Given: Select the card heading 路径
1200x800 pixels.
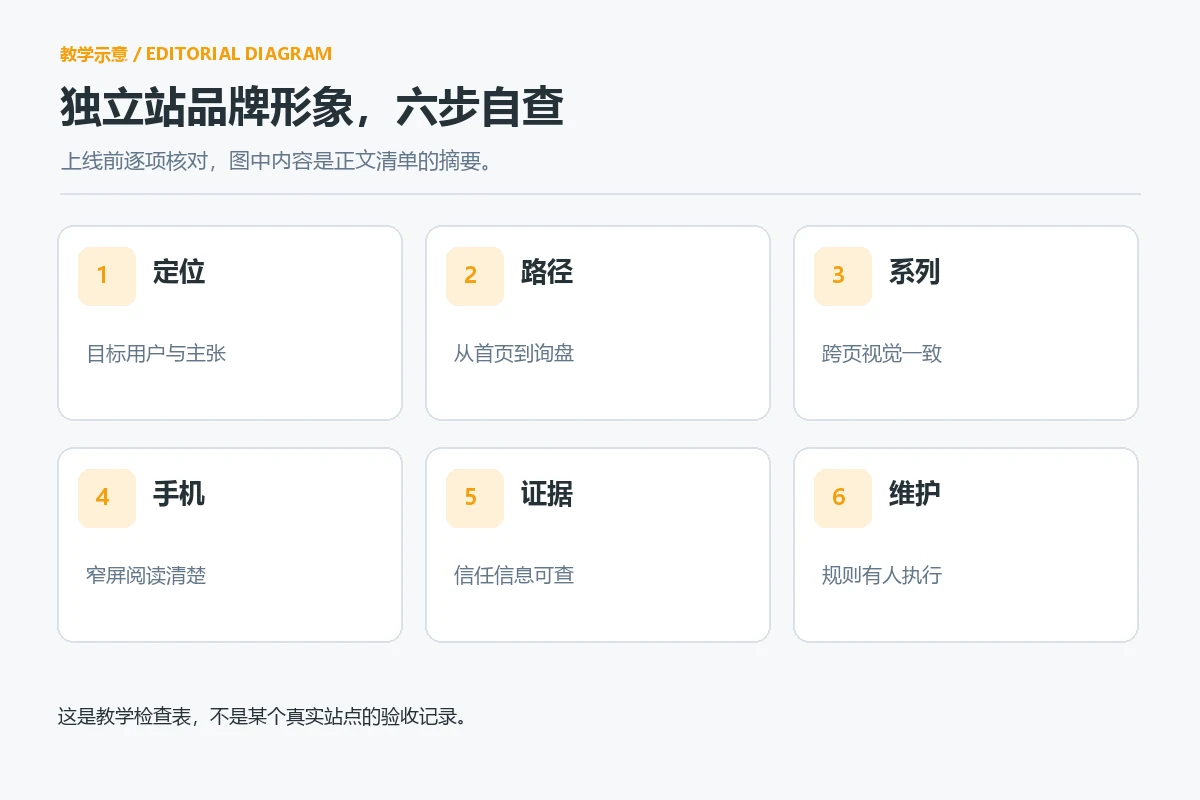Looking at the screenshot, I should point(547,272).
